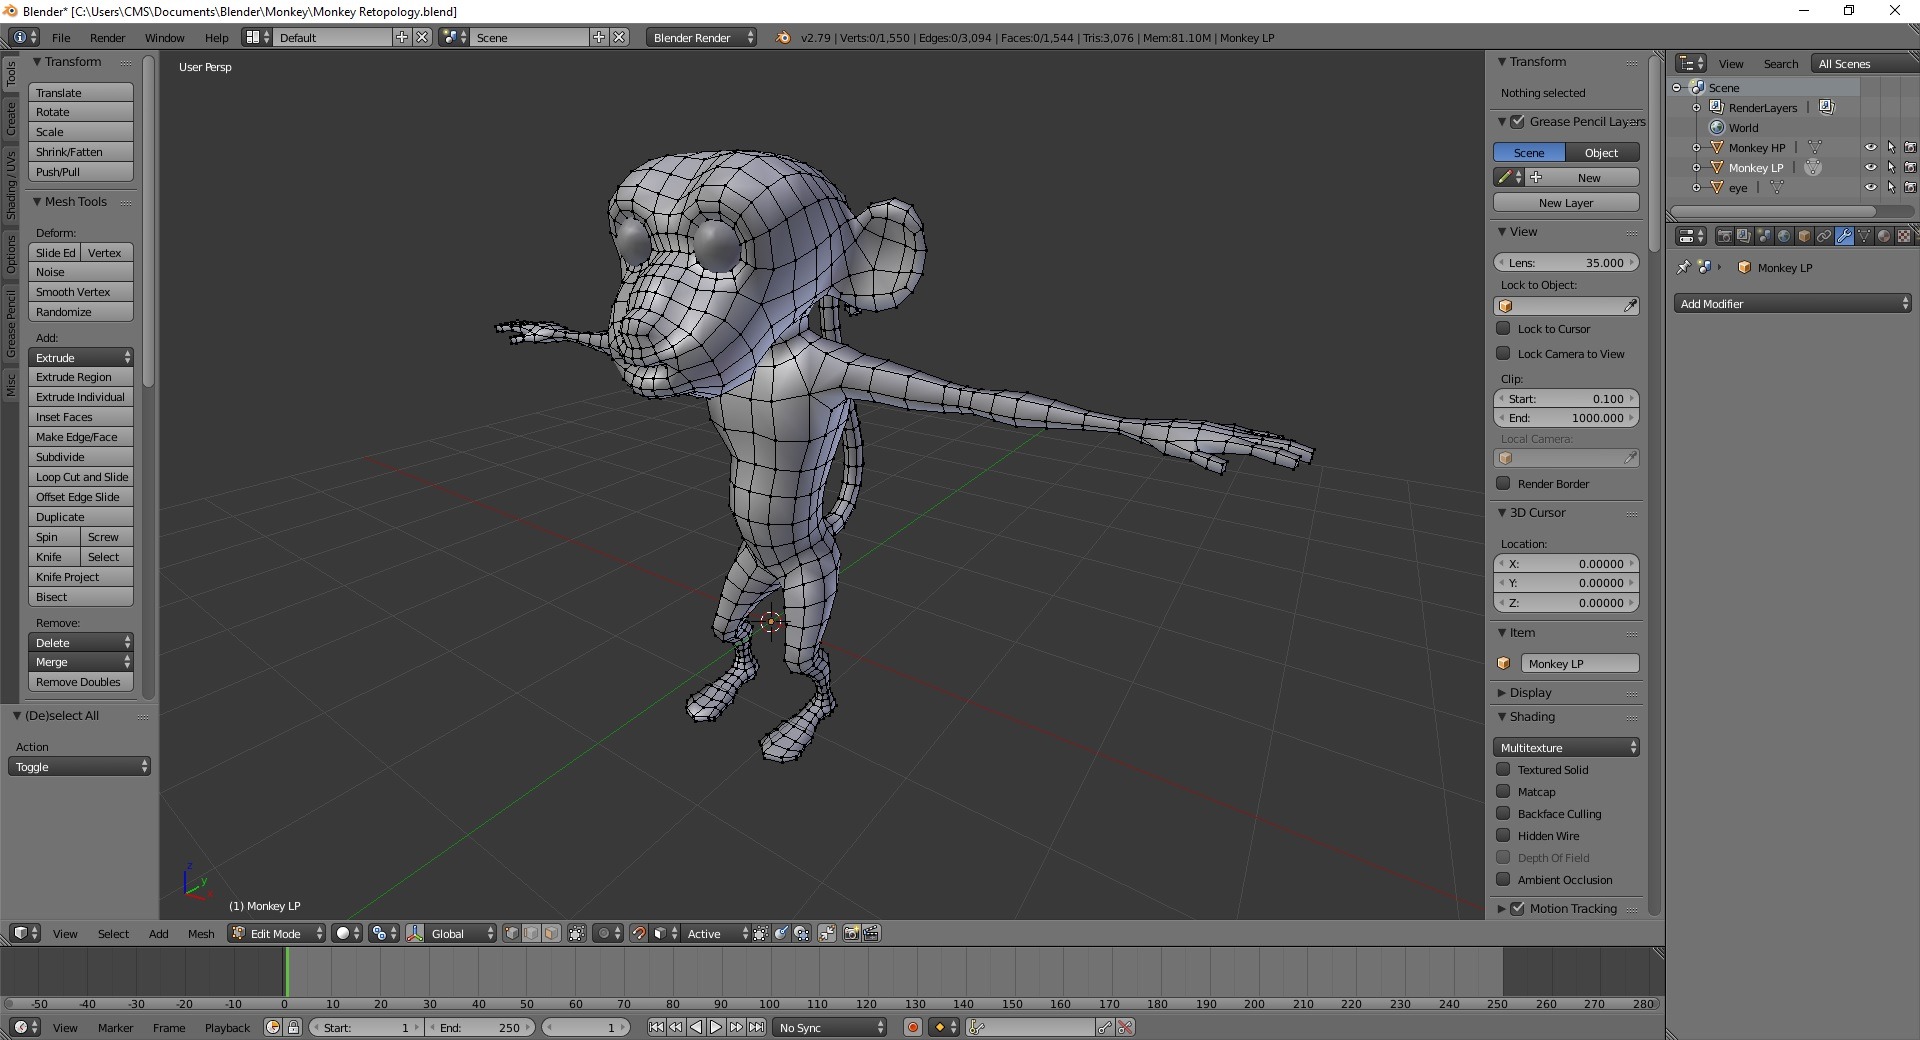The height and width of the screenshot is (1040, 1920).
Task: Enable Lock to Cursor checkbox
Action: tap(1503, 328)
